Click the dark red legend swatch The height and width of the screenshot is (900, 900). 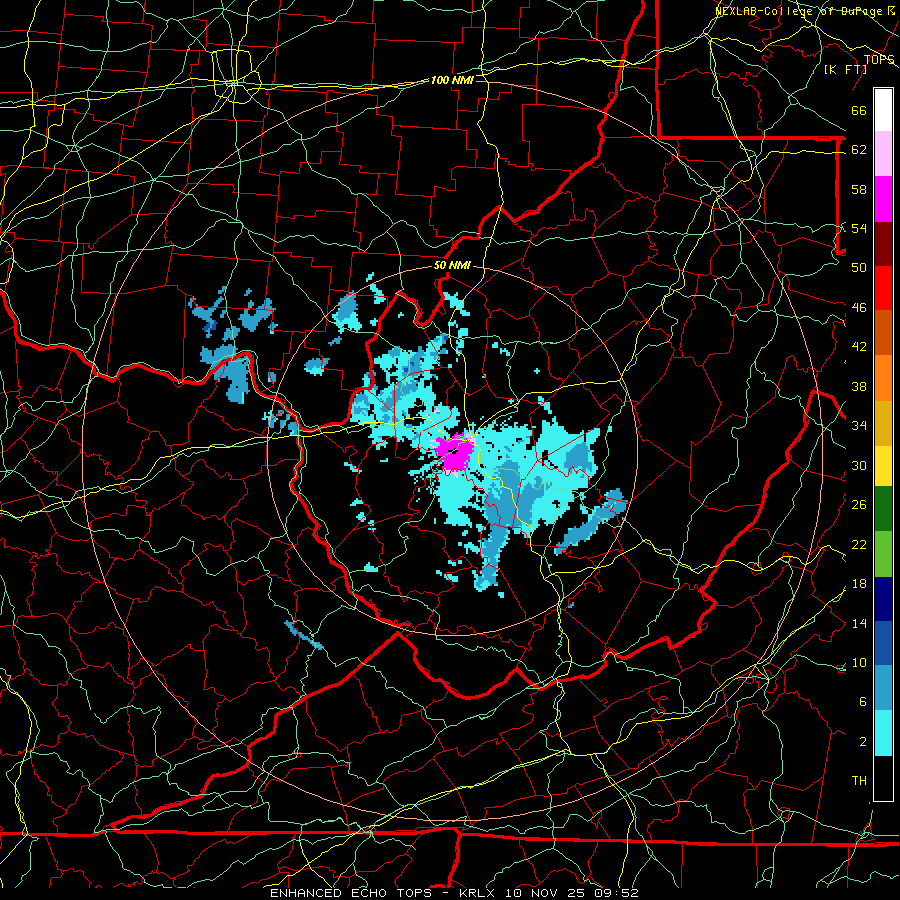pyautogui.click(x=883, y=244)
